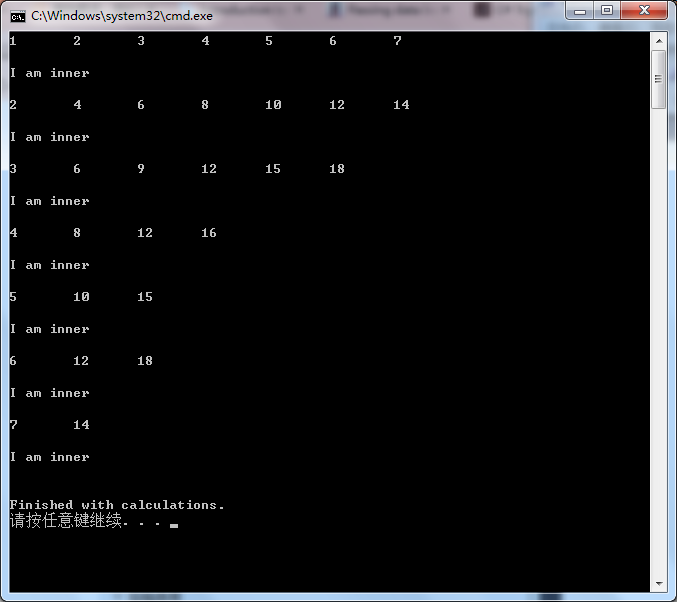The height and width of the screenshot is (602, 677).
Task: Click the number 9 in the row starting with 3
Action: 141,169
